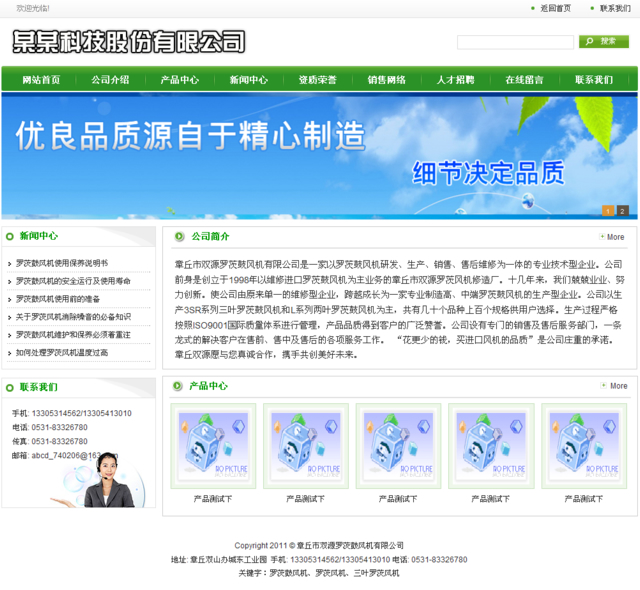
Task: Open 新闻中心 navigation menu item
Action: coord(249,80)
